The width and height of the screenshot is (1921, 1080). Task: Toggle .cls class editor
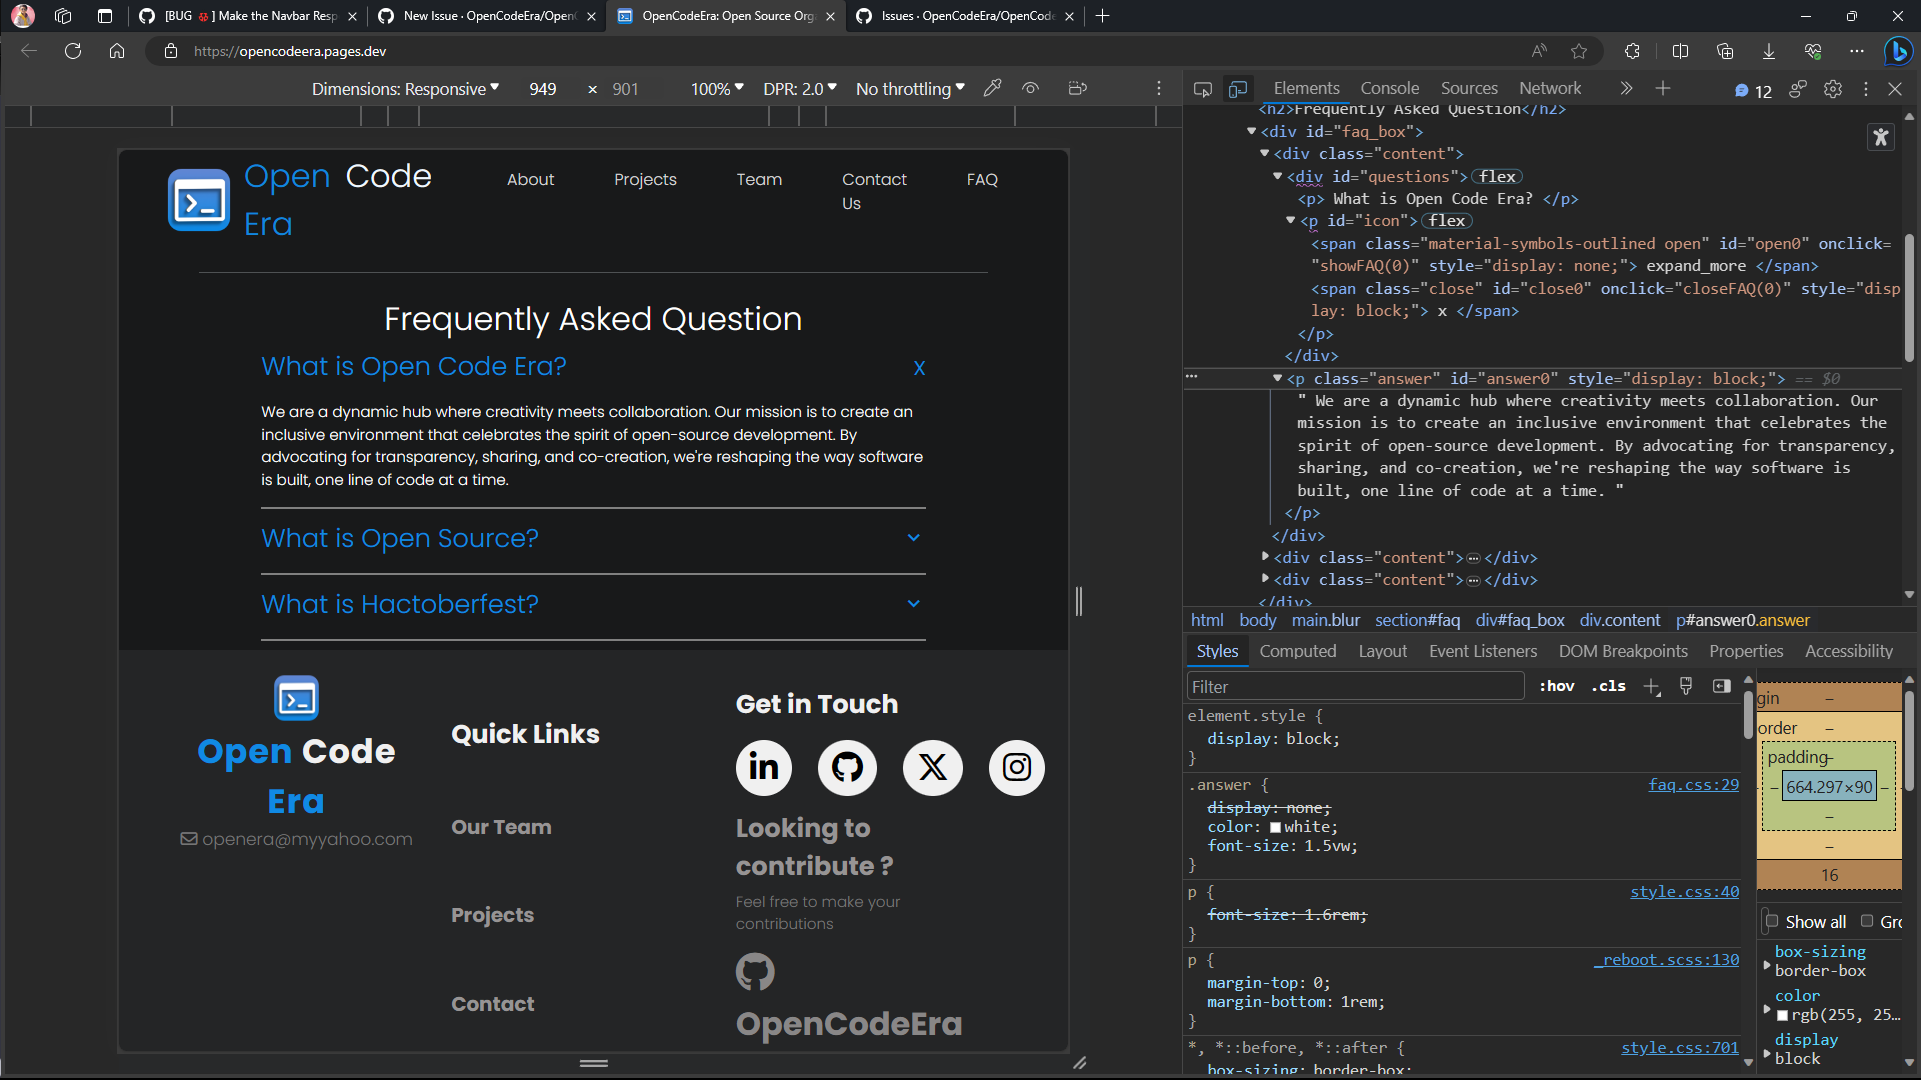[x=1607, y=686]
